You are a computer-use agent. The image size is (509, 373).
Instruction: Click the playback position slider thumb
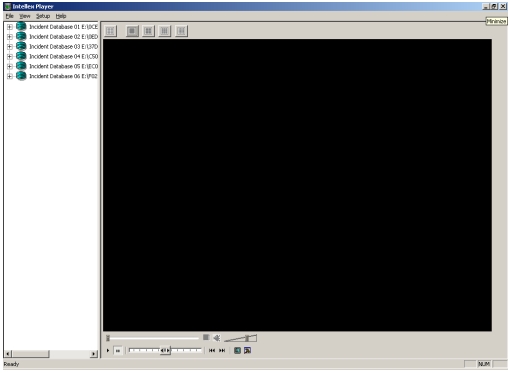[108, 338]
